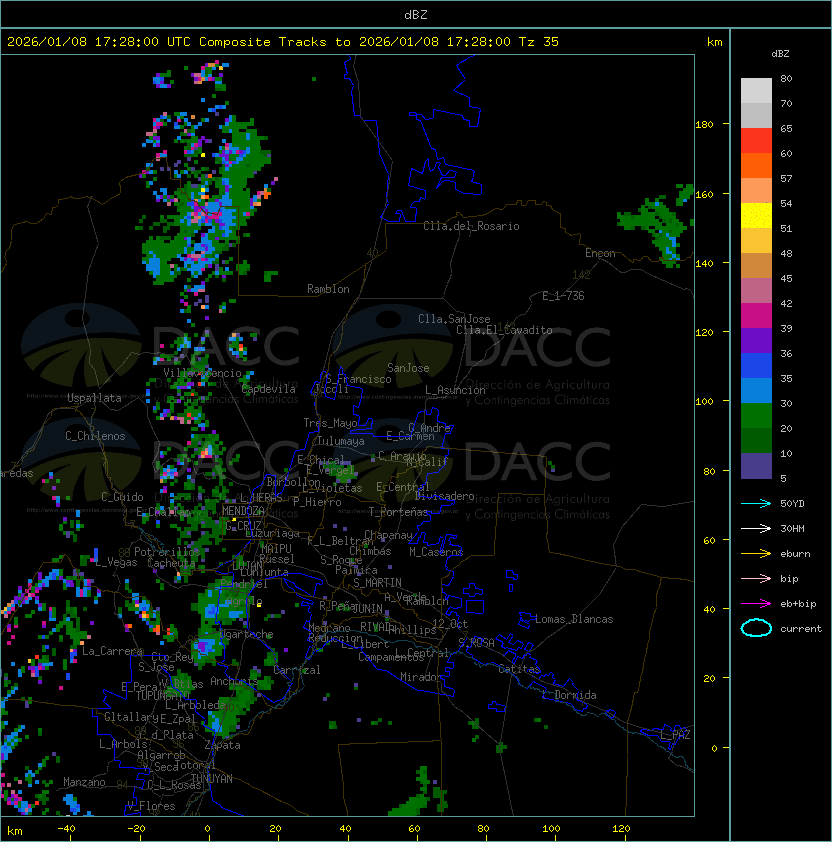Click the 'Clla.del_Rosario' map label
Screen dimensions: 832x842
[471, 226]
